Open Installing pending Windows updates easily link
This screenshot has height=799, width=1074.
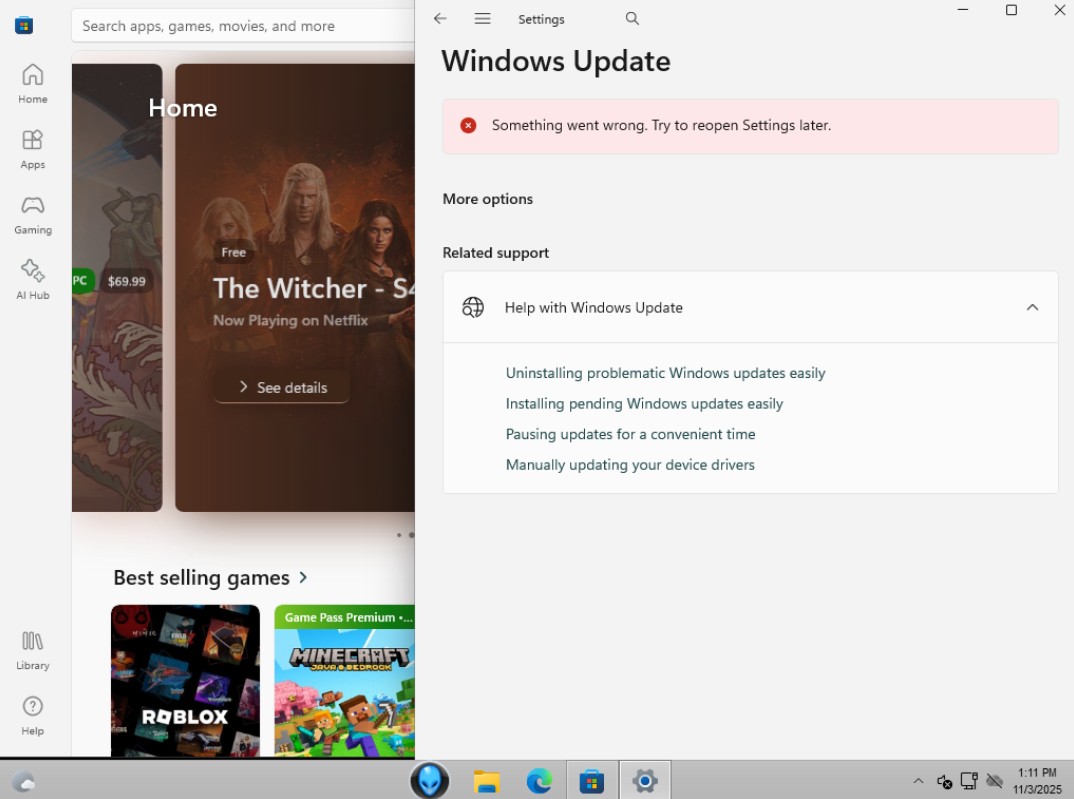[644, 404]
